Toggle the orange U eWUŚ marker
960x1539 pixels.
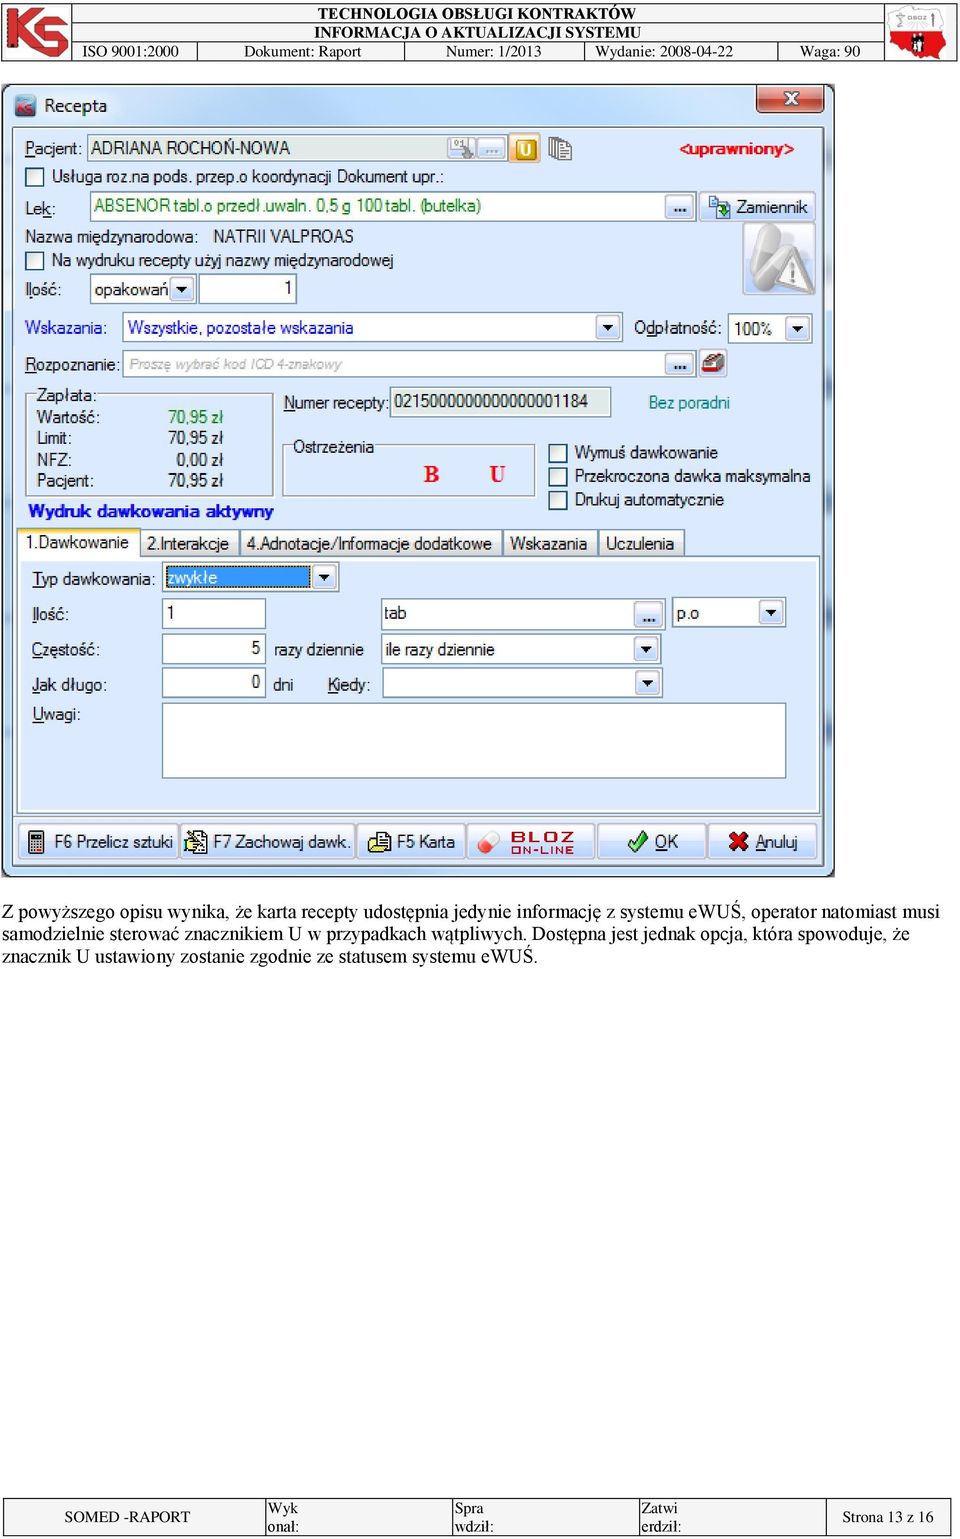(525, 149)
